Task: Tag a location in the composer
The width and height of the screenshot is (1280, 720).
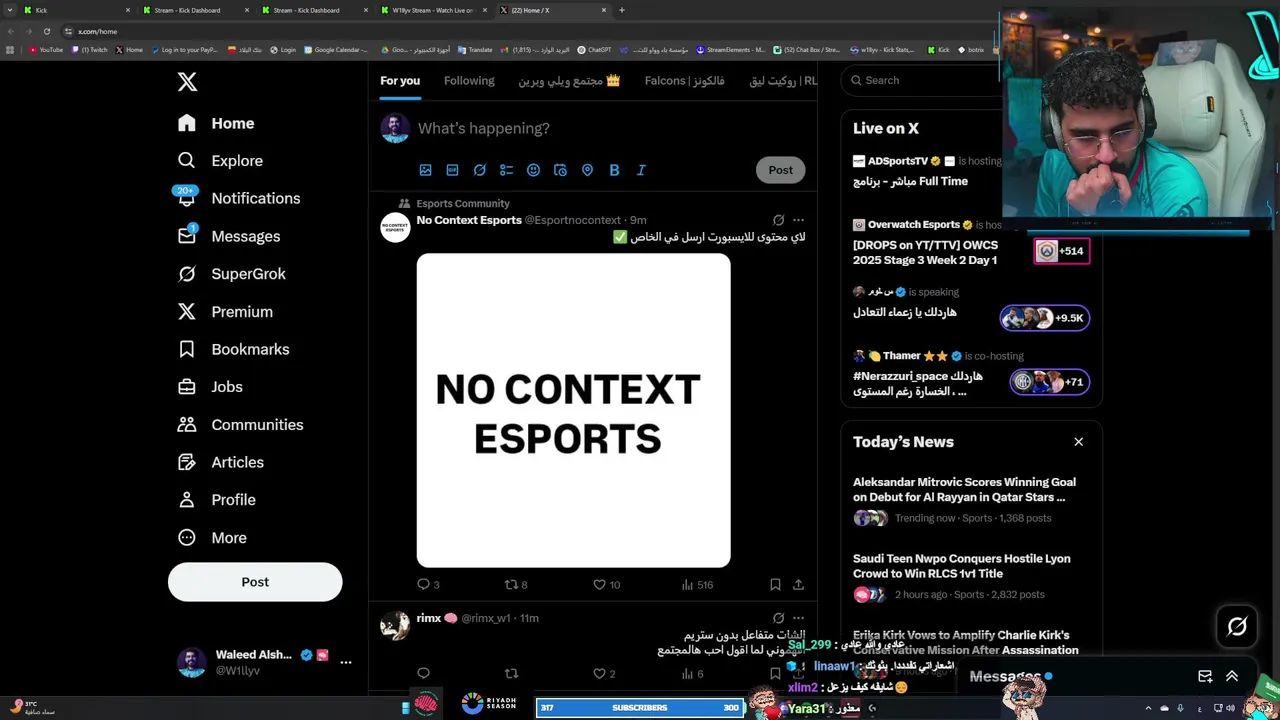Action: click(x=587, y=170)
